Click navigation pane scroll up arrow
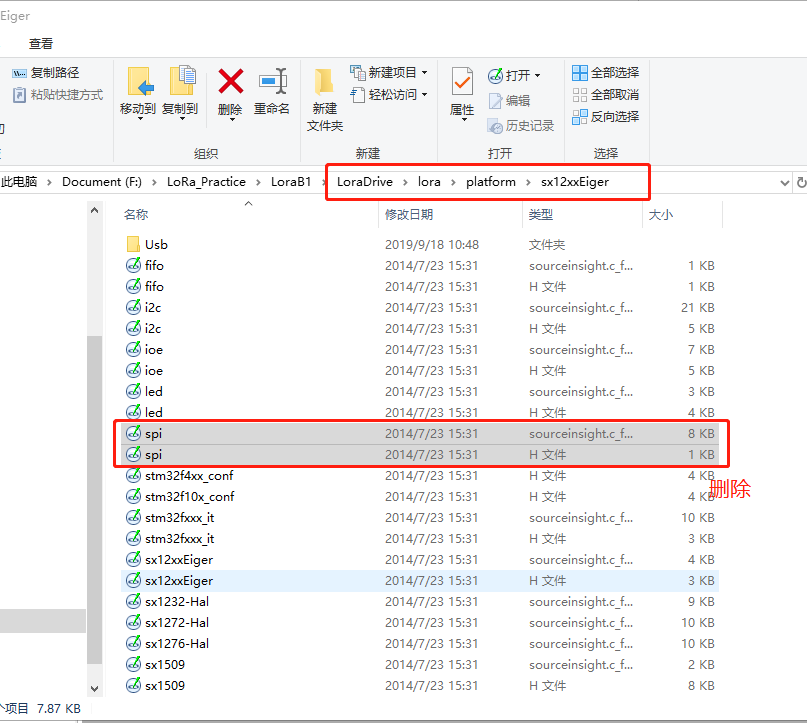The width and height of the screenshot is (807, 723). 94,210
